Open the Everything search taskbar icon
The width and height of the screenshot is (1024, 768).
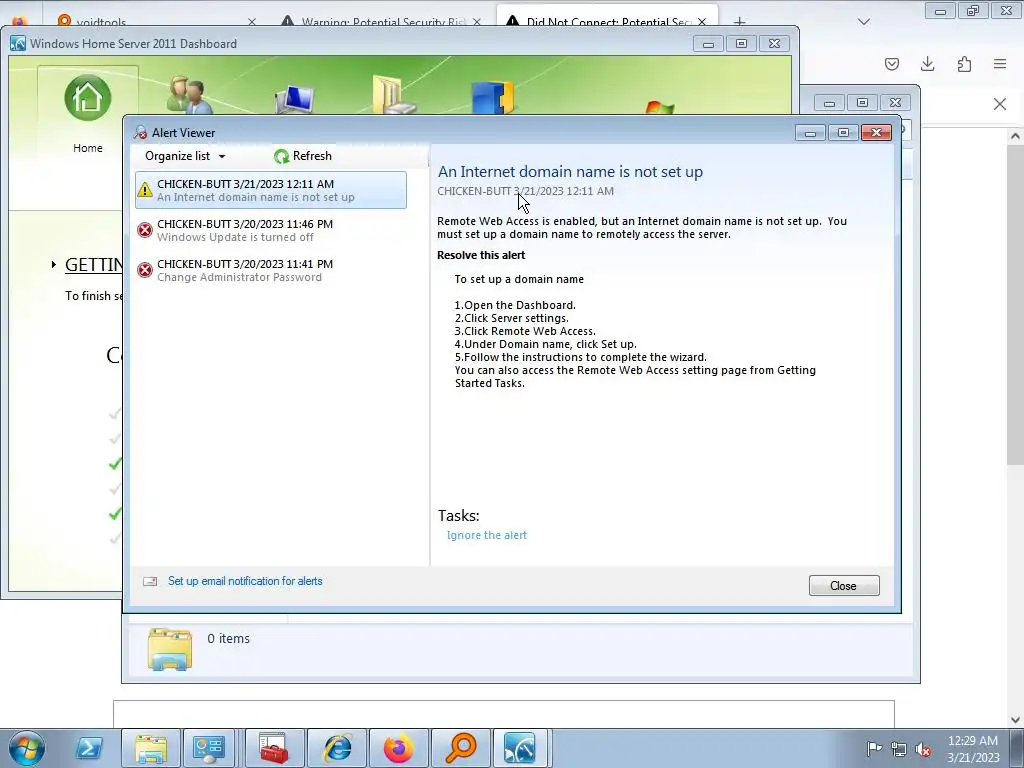click(461, 748)
